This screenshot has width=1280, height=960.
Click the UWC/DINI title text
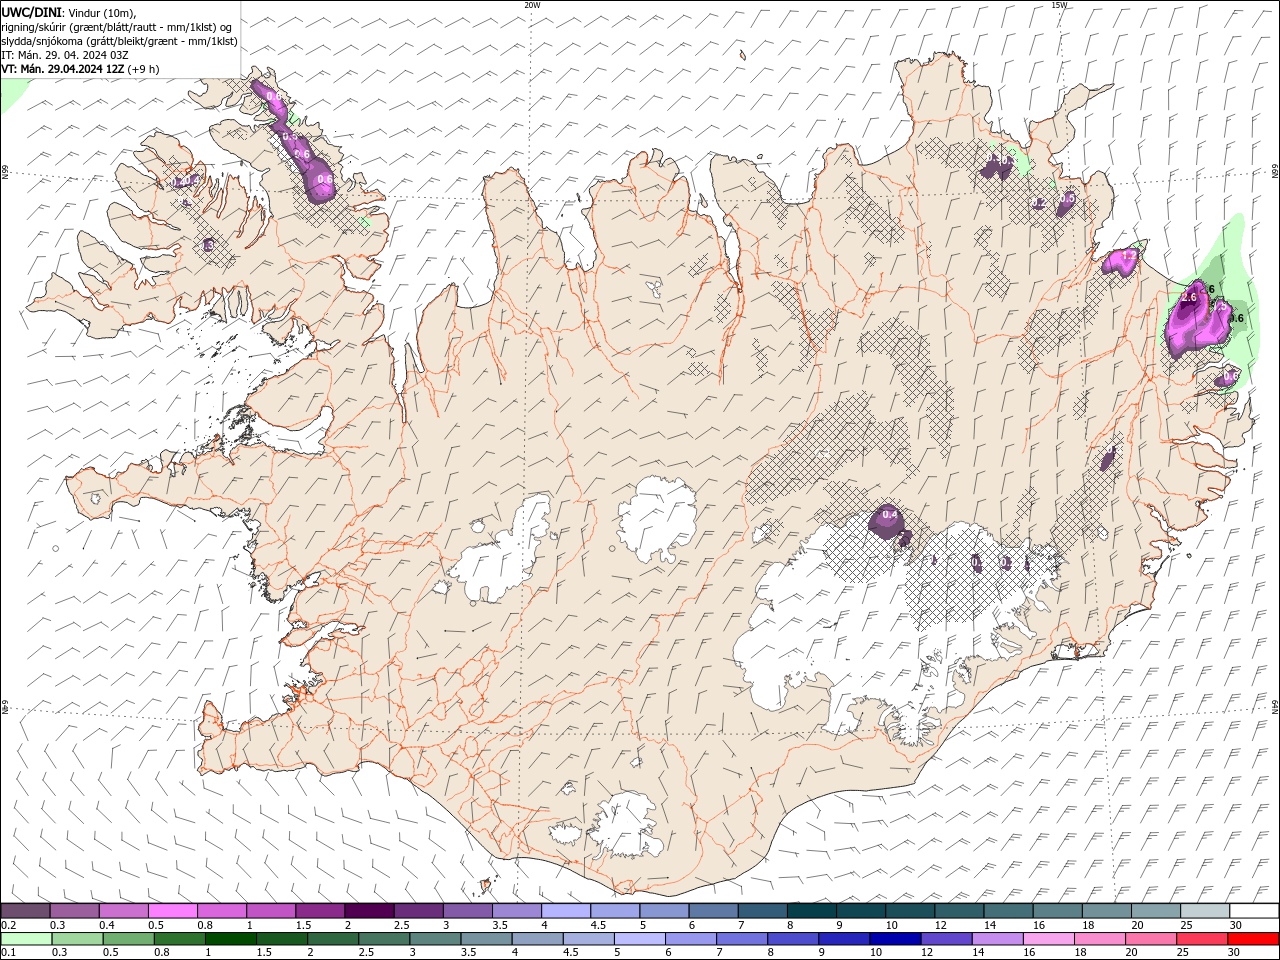pyautogui.click(x=31, y=12)
